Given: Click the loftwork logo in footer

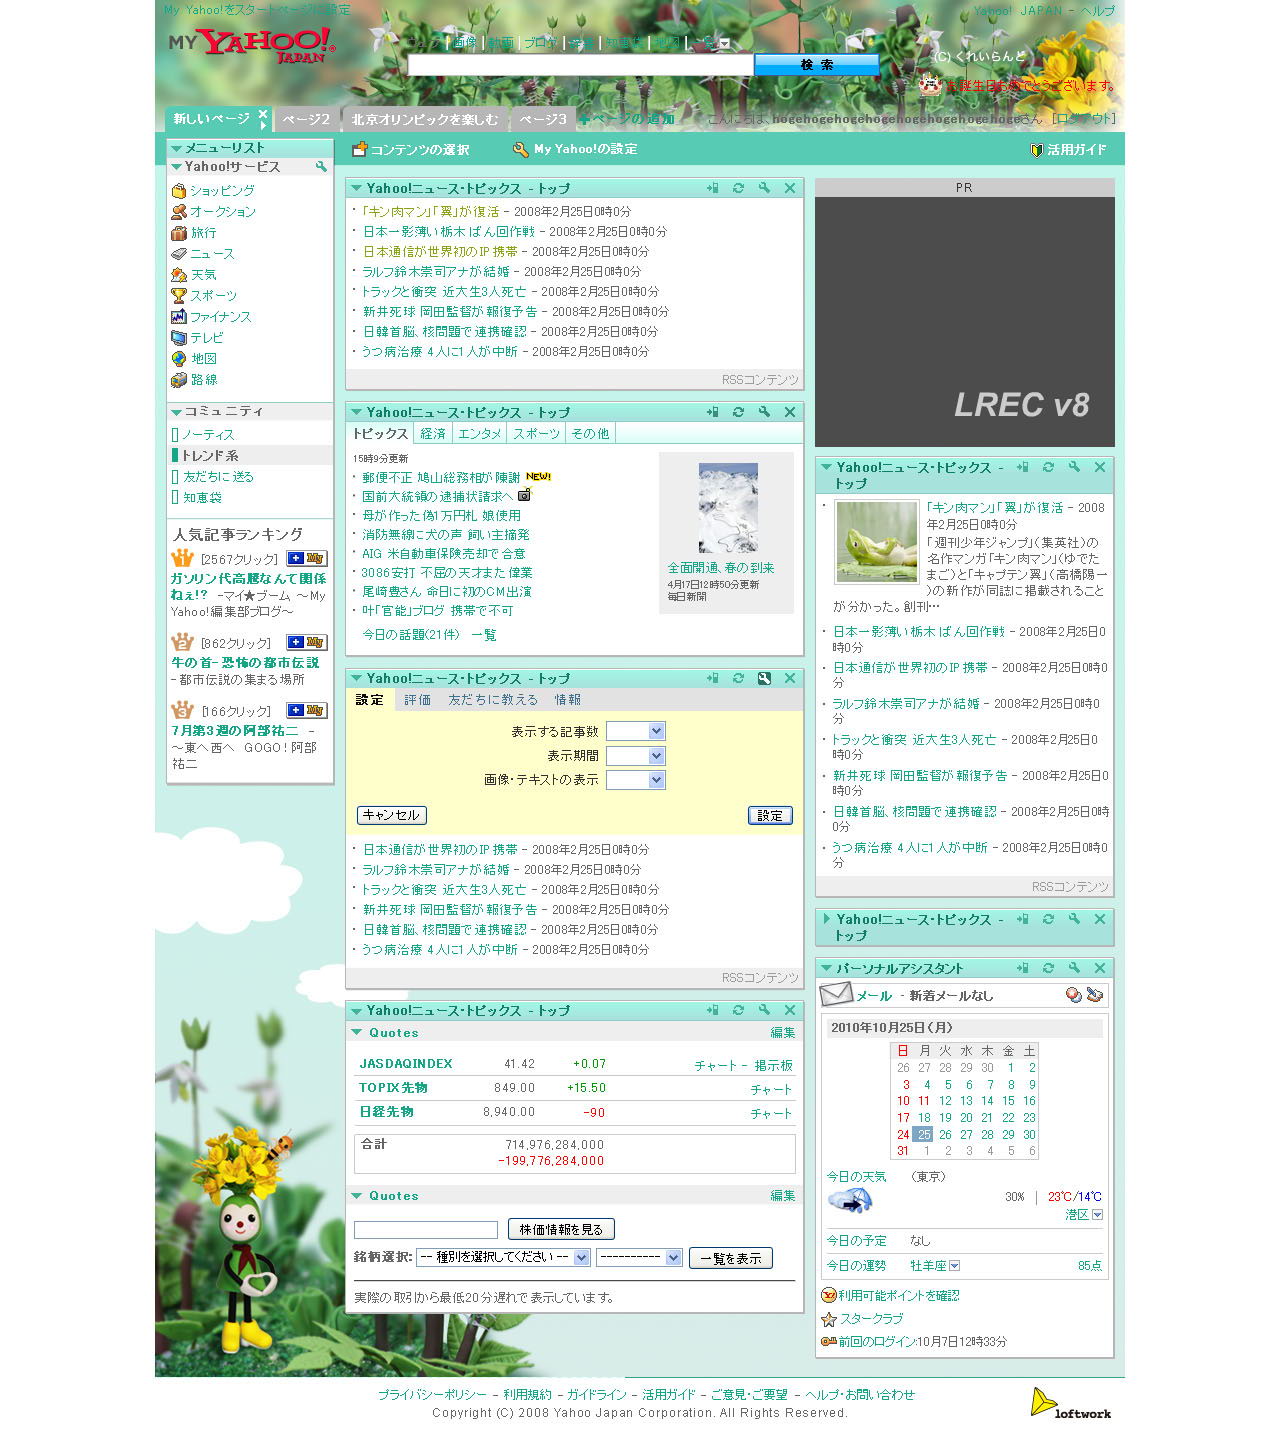Looking at the screenshot, I should click(x=1071, y=1403).
